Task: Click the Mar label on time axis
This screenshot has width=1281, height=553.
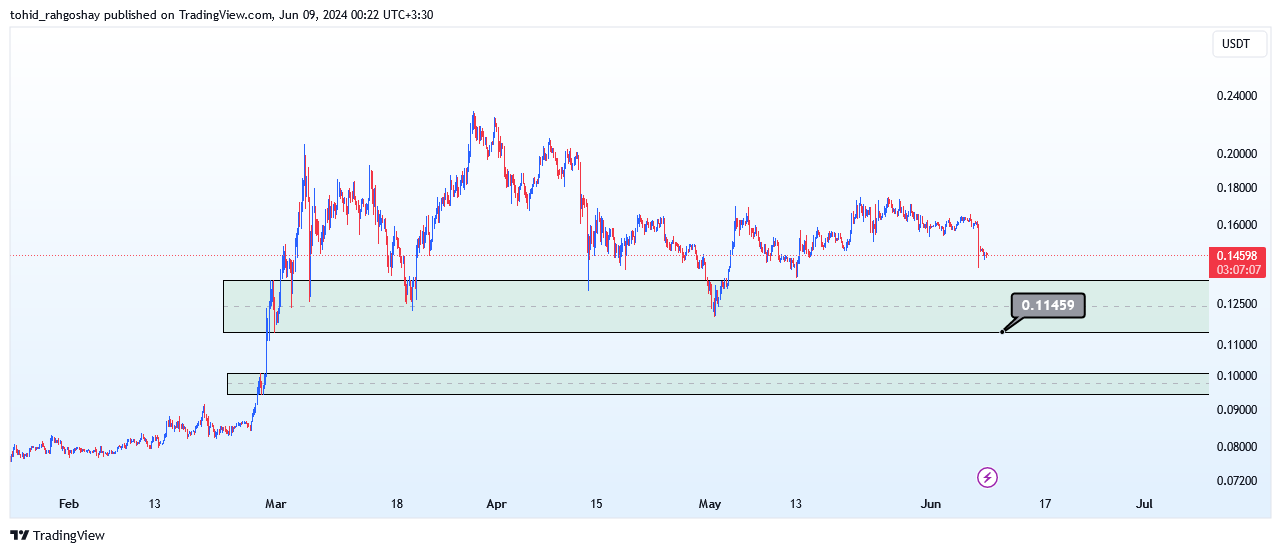Action: coord(277,505)
